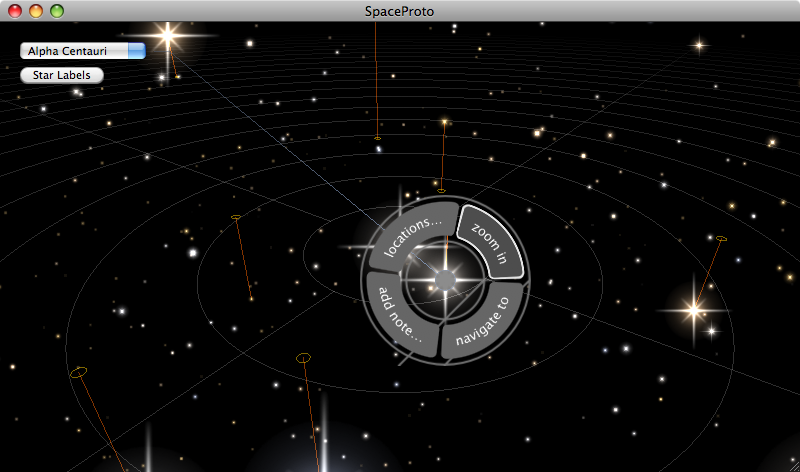The image size is (800, 472).
Task: Select "navigate to" in the radial menu
Action: coord(482,321)
